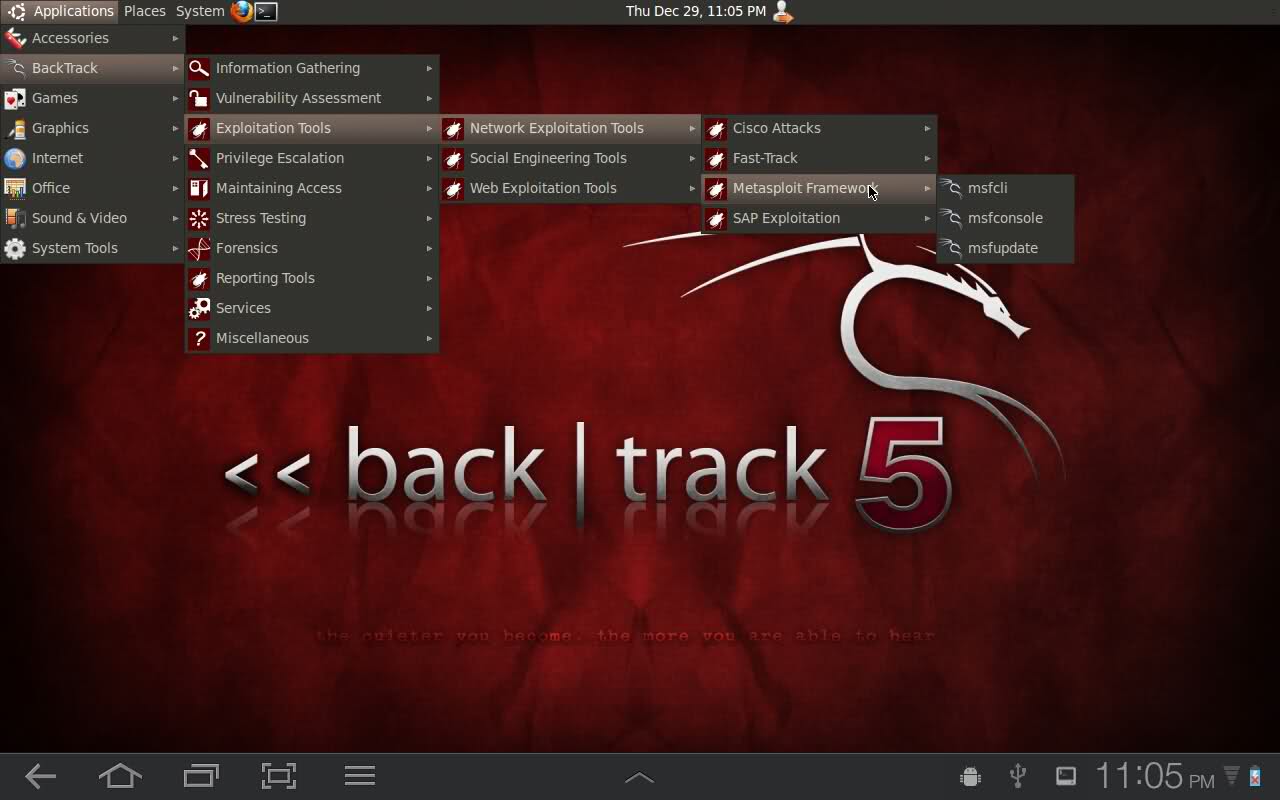
Task: Open the Fast-Track submenu
Action: (x=819, y=158)
